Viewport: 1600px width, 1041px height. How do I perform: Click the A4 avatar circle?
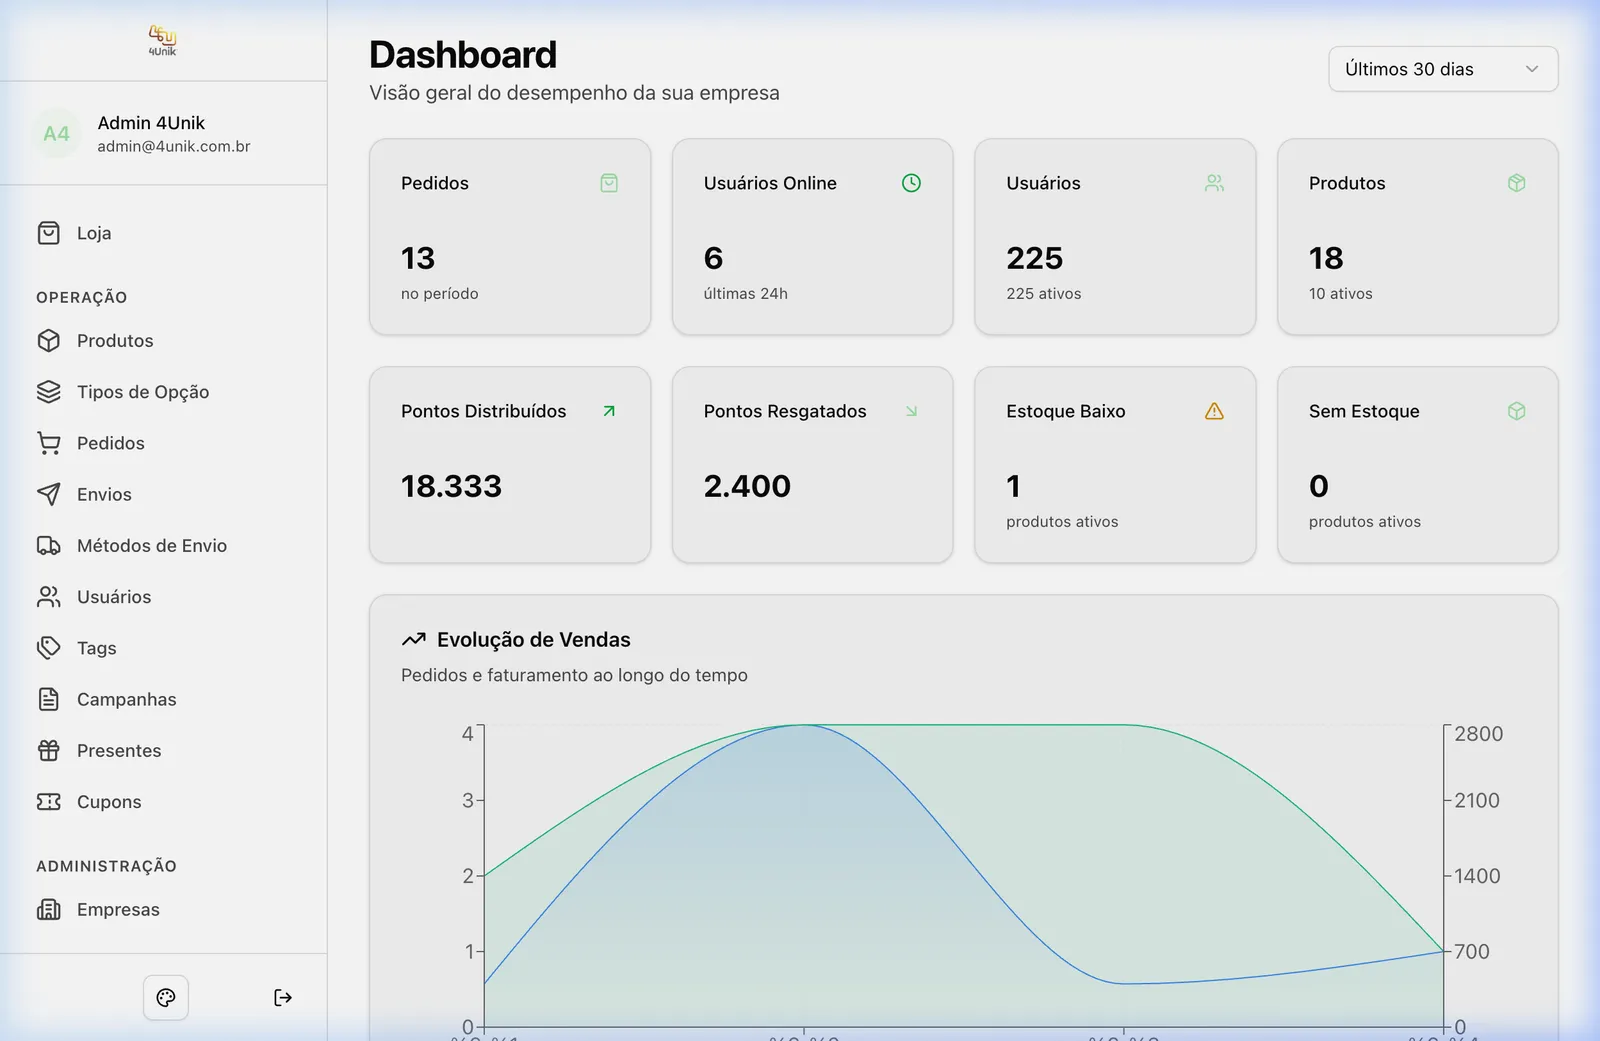coord(57,134)
